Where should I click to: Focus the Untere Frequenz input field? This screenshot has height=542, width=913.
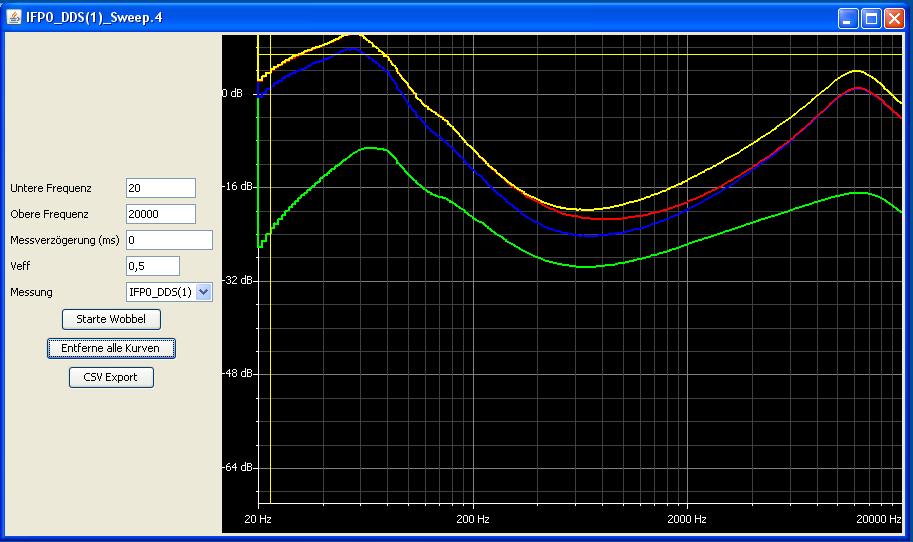coord(160,188)
